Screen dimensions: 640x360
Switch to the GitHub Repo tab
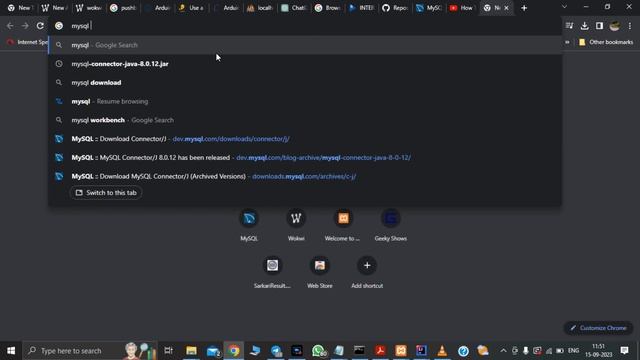pyautogui.click(x=395, y=8)
